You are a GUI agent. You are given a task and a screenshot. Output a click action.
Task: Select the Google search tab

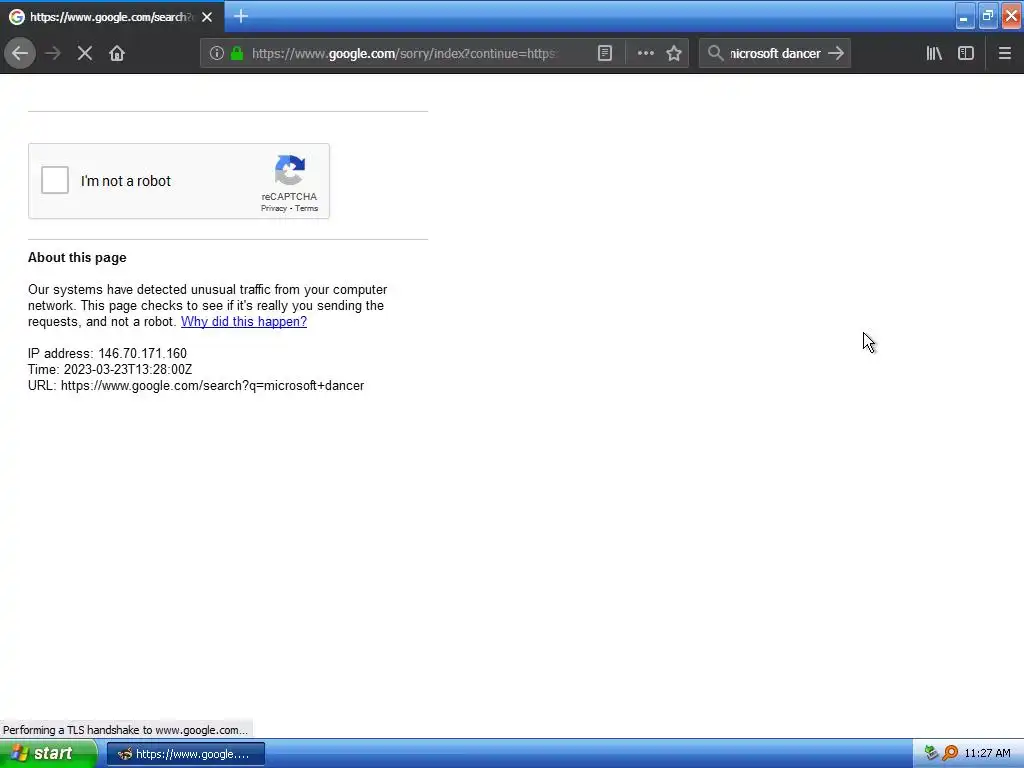111,17
